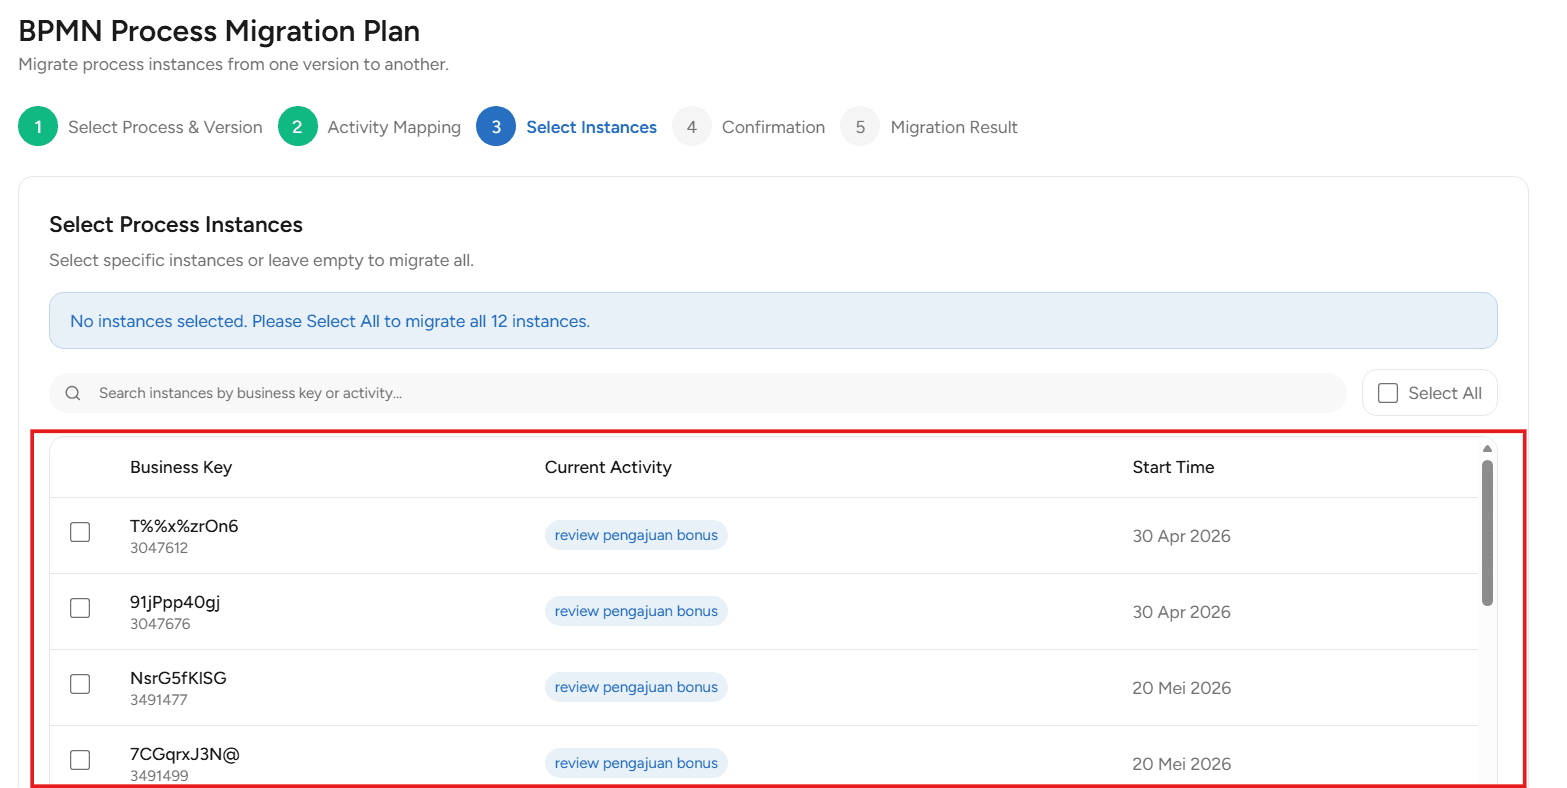
Task: Click business key T%%x%zrOn6
Action: pyautogui.click(x=184, y=526)
